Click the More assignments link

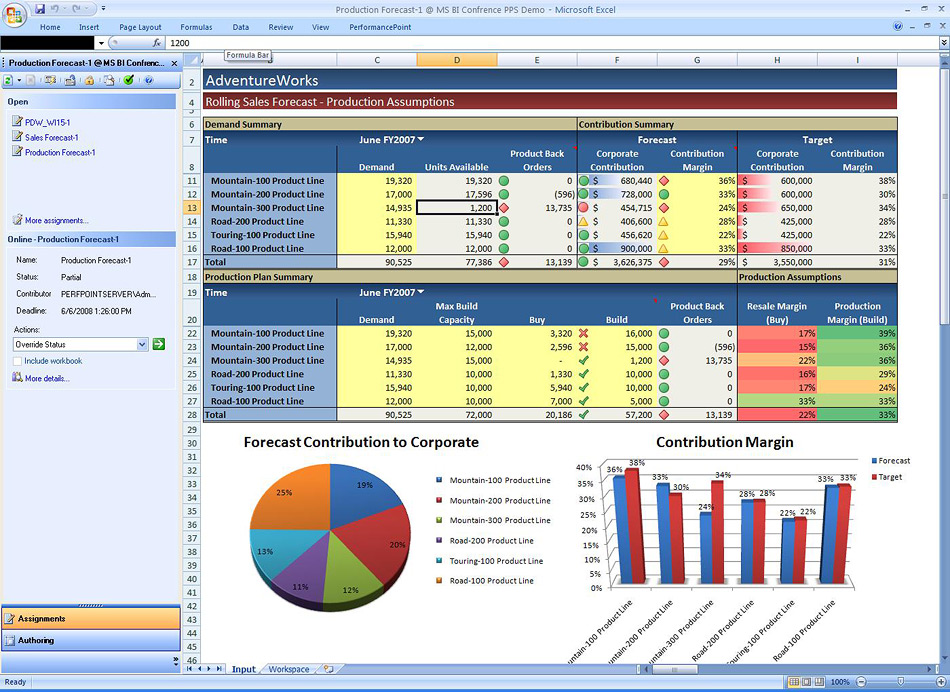56,221
